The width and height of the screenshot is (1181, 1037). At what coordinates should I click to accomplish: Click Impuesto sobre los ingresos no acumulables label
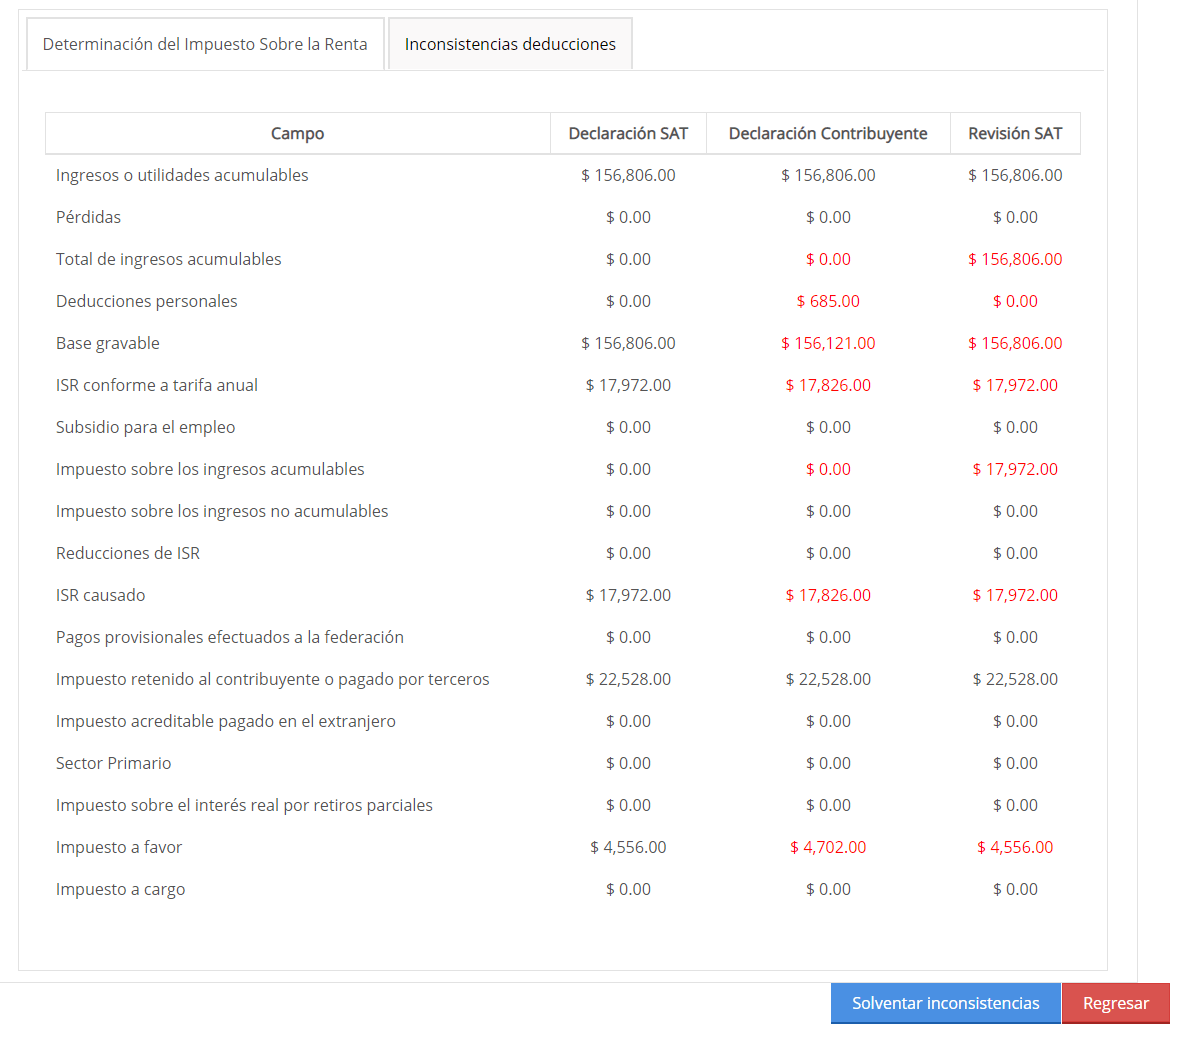[222, 511]
